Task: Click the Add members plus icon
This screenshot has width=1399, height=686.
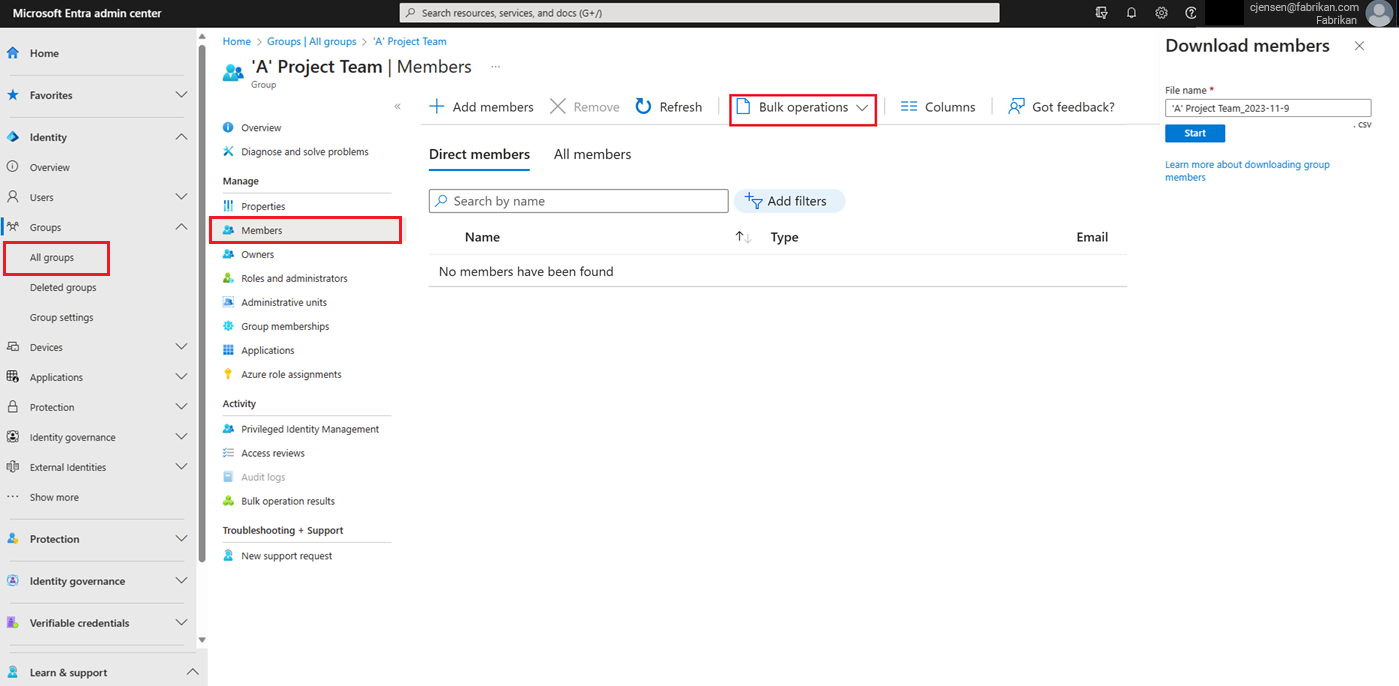Action: (437, 106)
